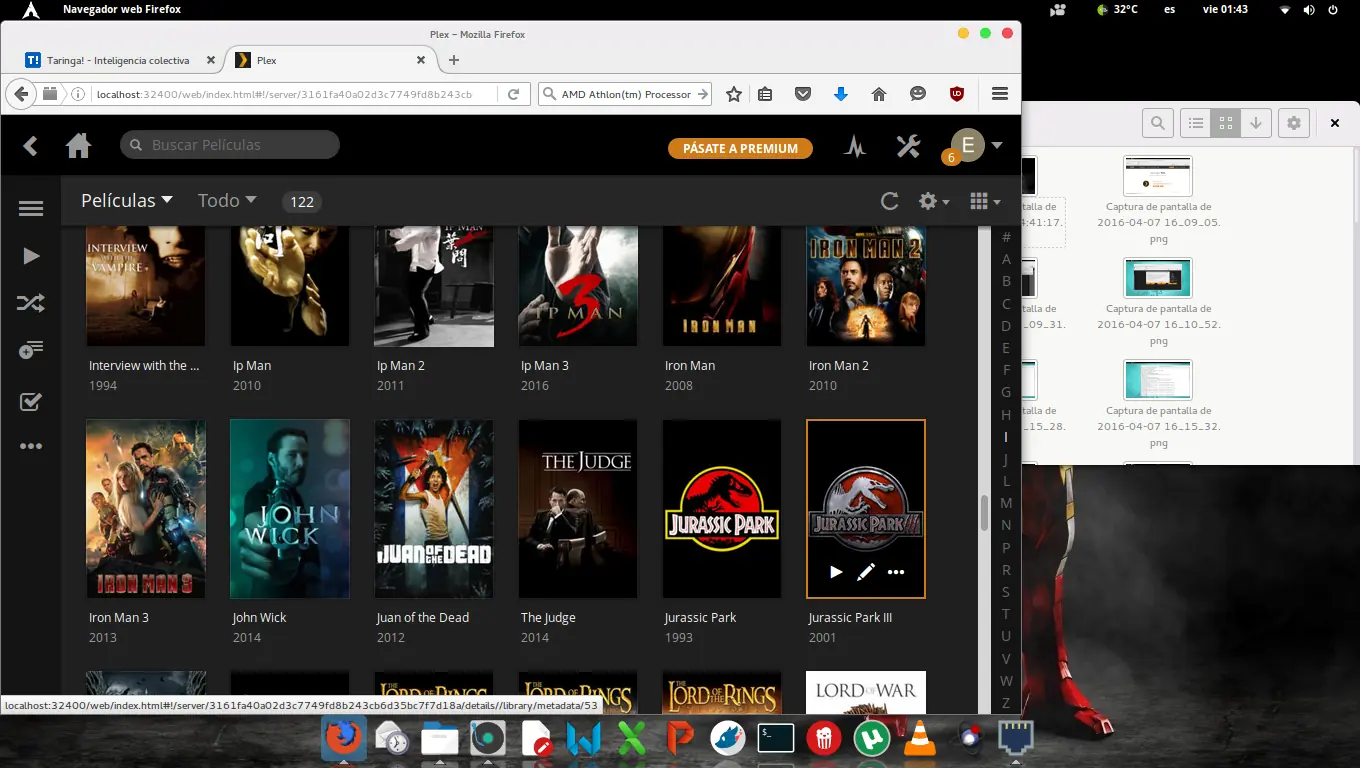Switch Files window to grid view
The image size is (1360, 768).
[1225, 123]
